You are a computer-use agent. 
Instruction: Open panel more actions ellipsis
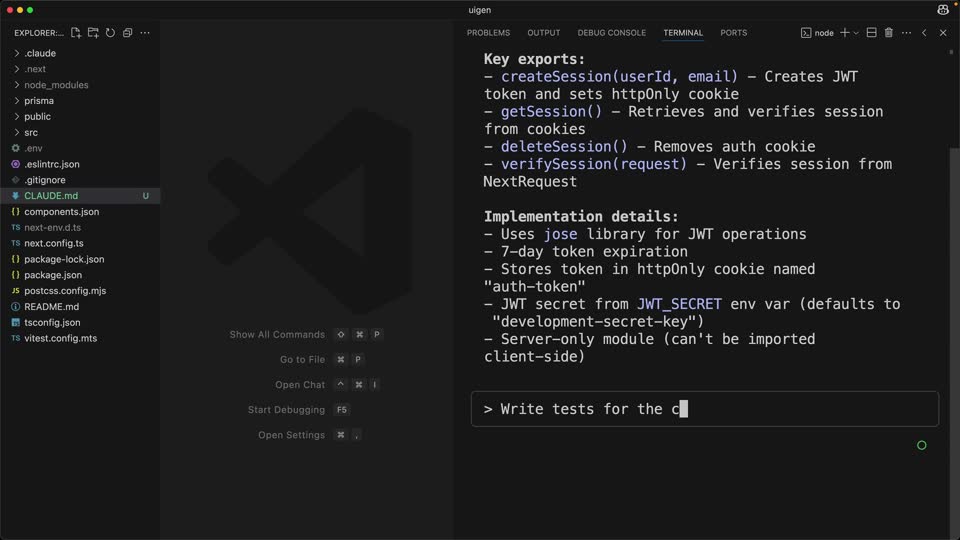pos(906,33)
